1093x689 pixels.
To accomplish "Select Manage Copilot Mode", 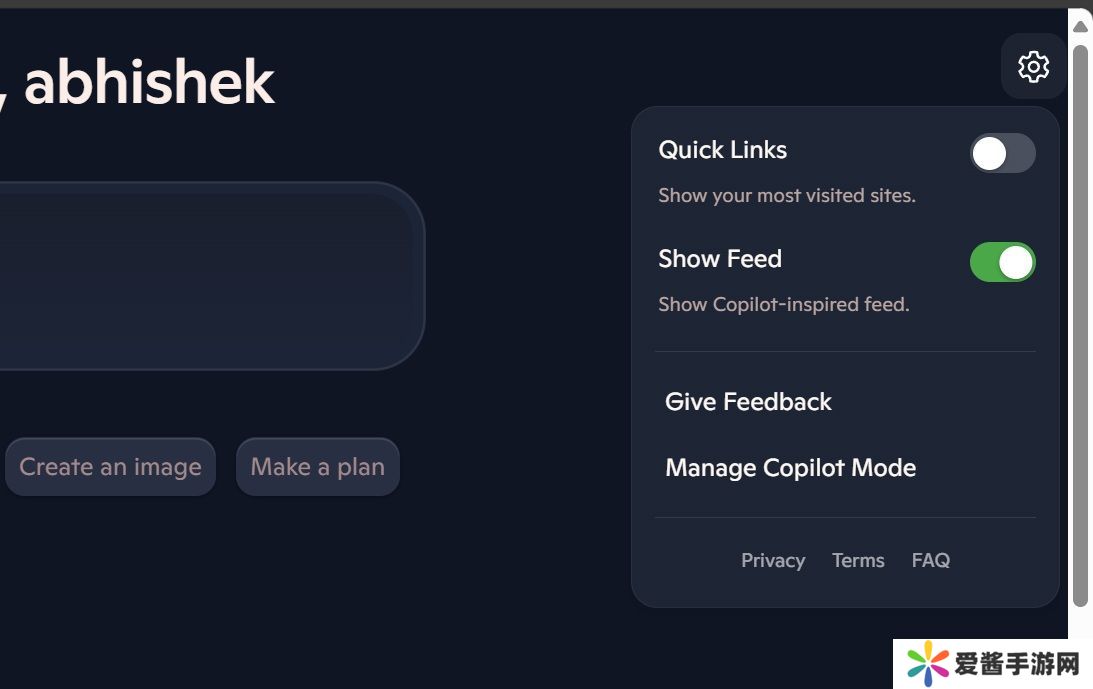I will (790, 468).
